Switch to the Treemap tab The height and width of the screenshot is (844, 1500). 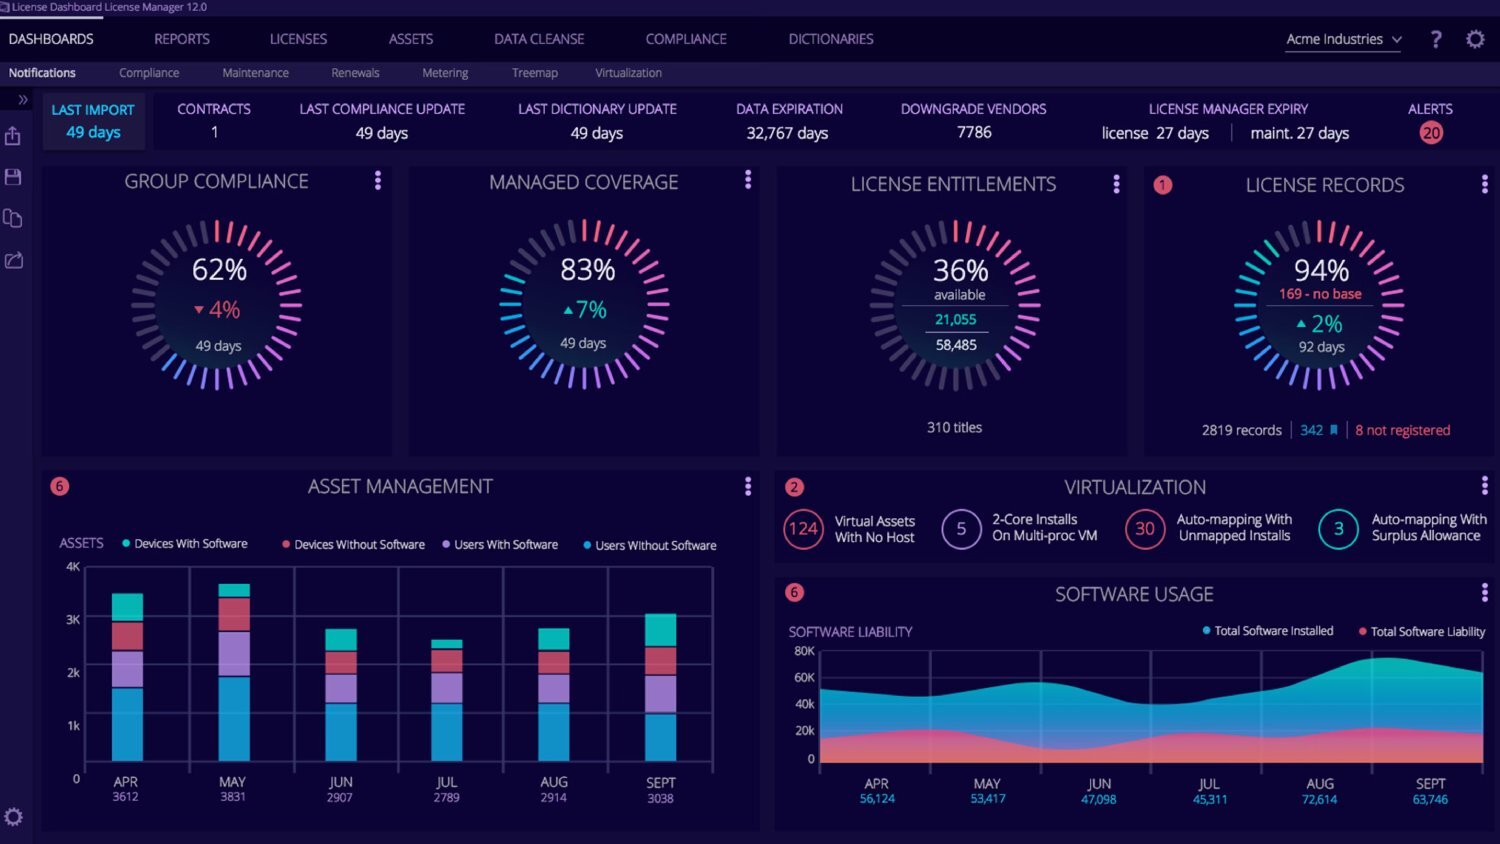534,72
